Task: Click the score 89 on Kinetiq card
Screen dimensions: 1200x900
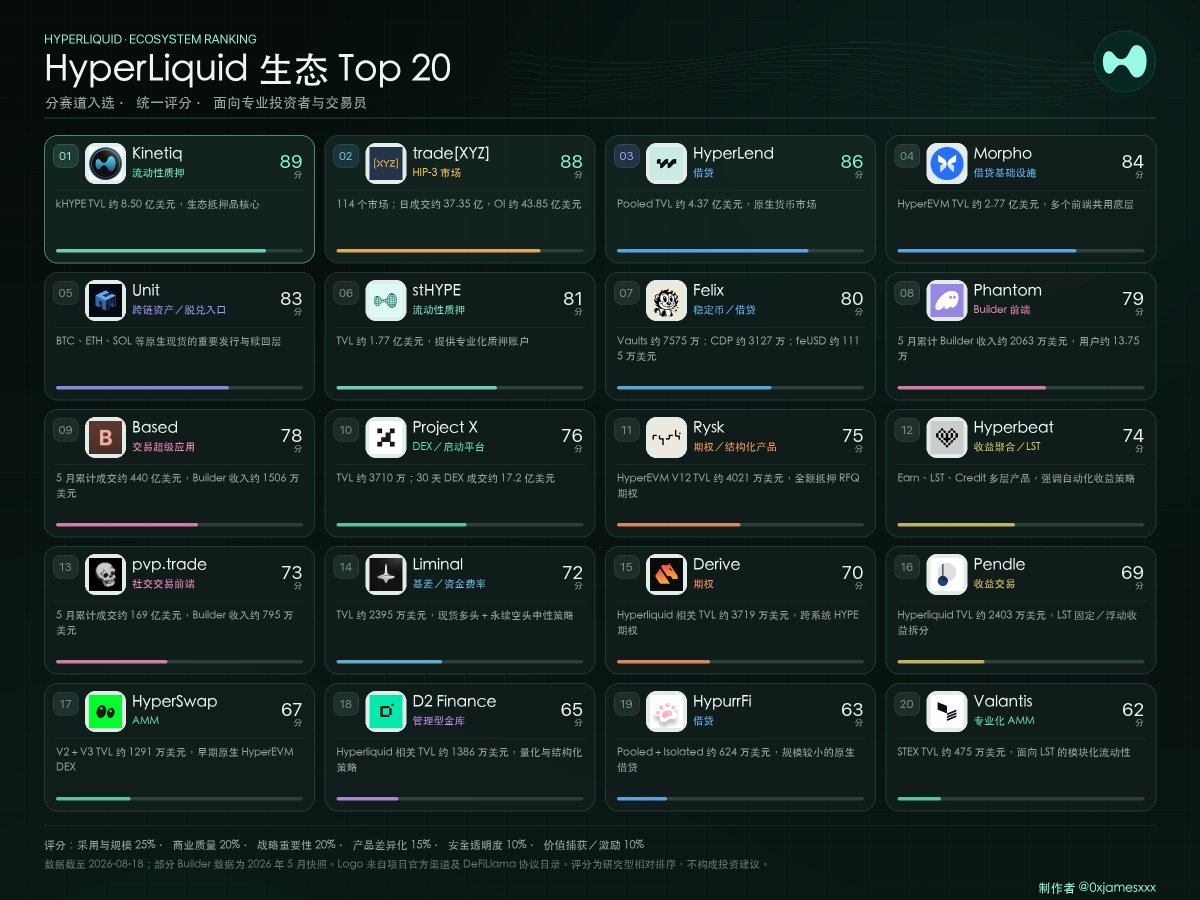Action: click(291, 162)
